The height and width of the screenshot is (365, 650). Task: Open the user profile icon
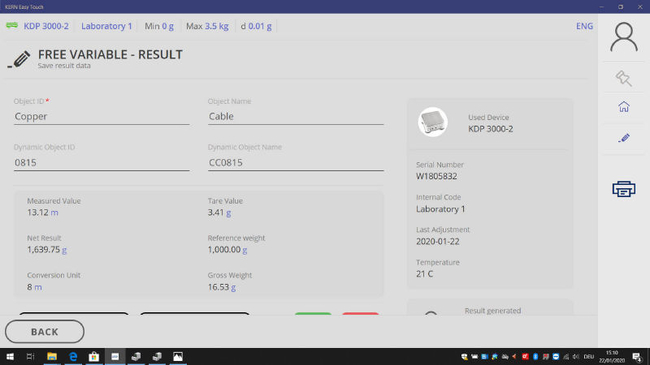coord(623,37)
